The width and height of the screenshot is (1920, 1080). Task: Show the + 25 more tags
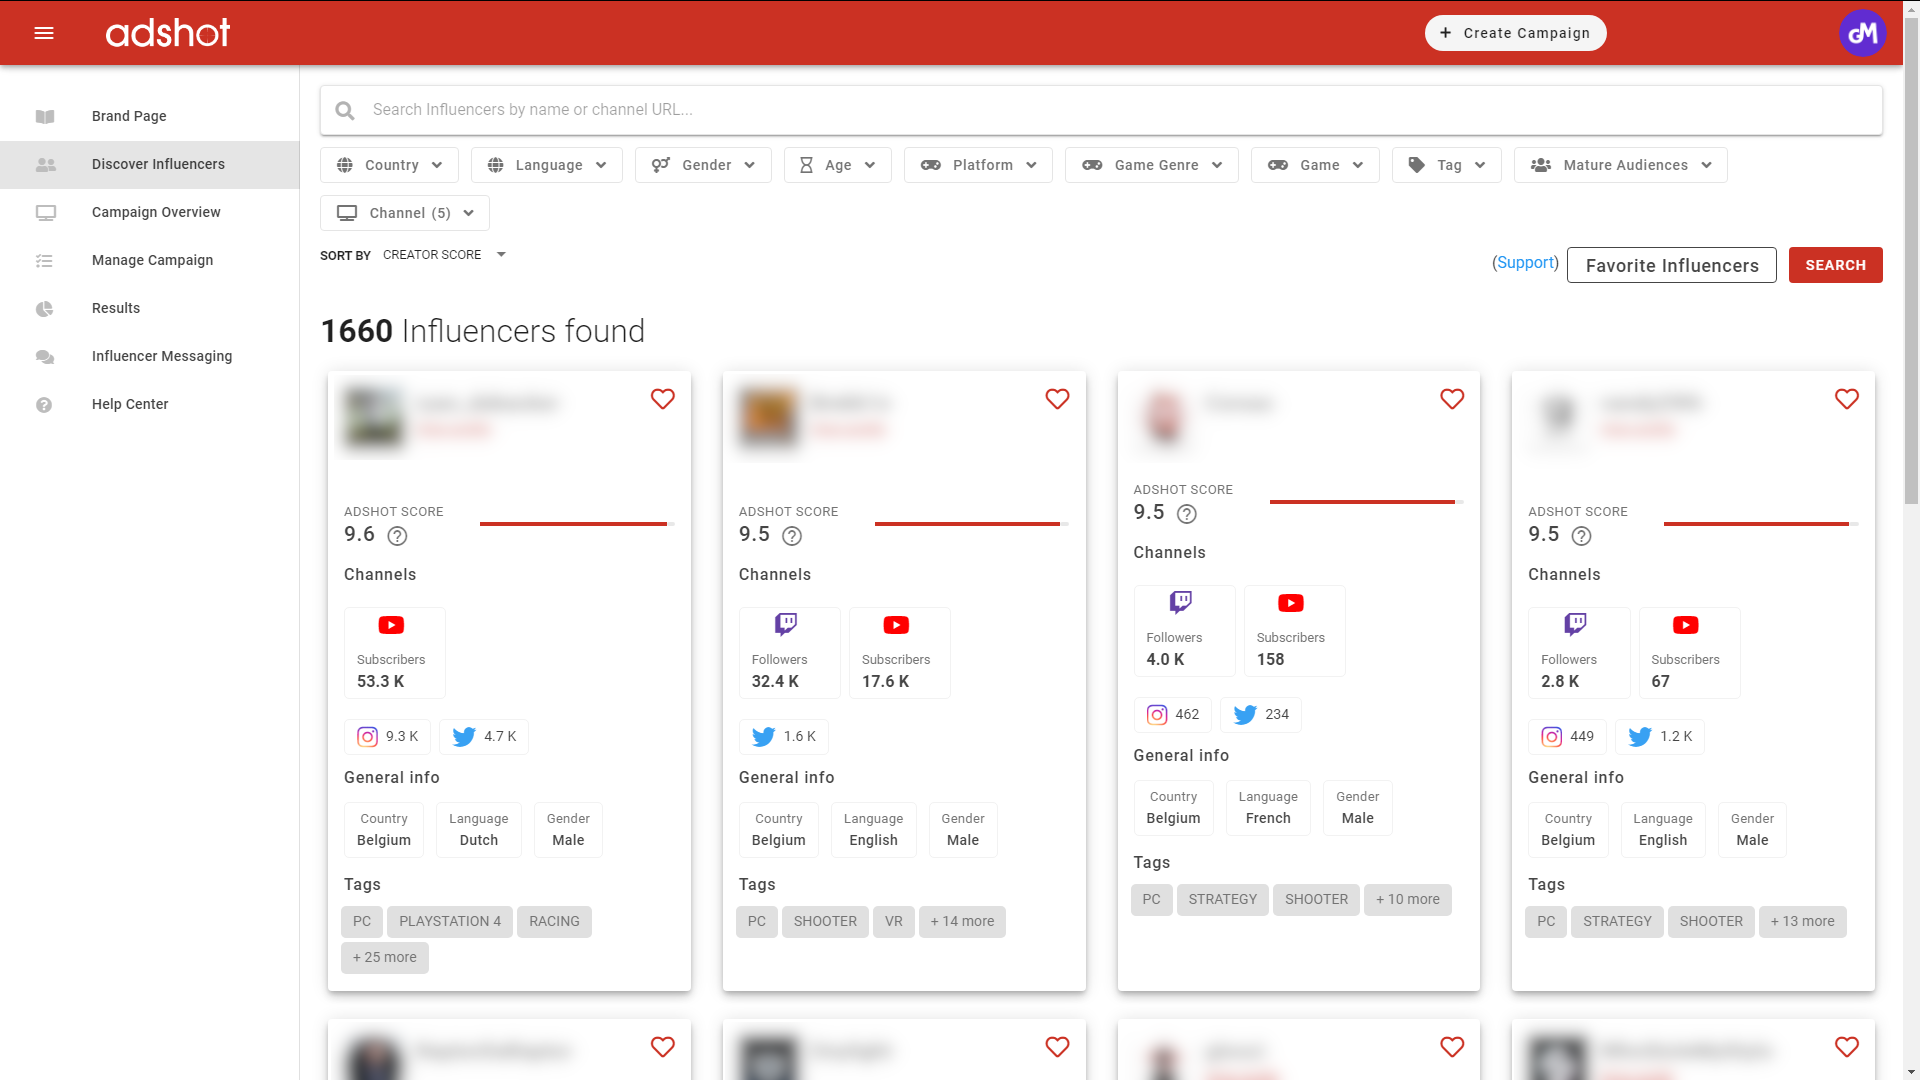point(385,958)
